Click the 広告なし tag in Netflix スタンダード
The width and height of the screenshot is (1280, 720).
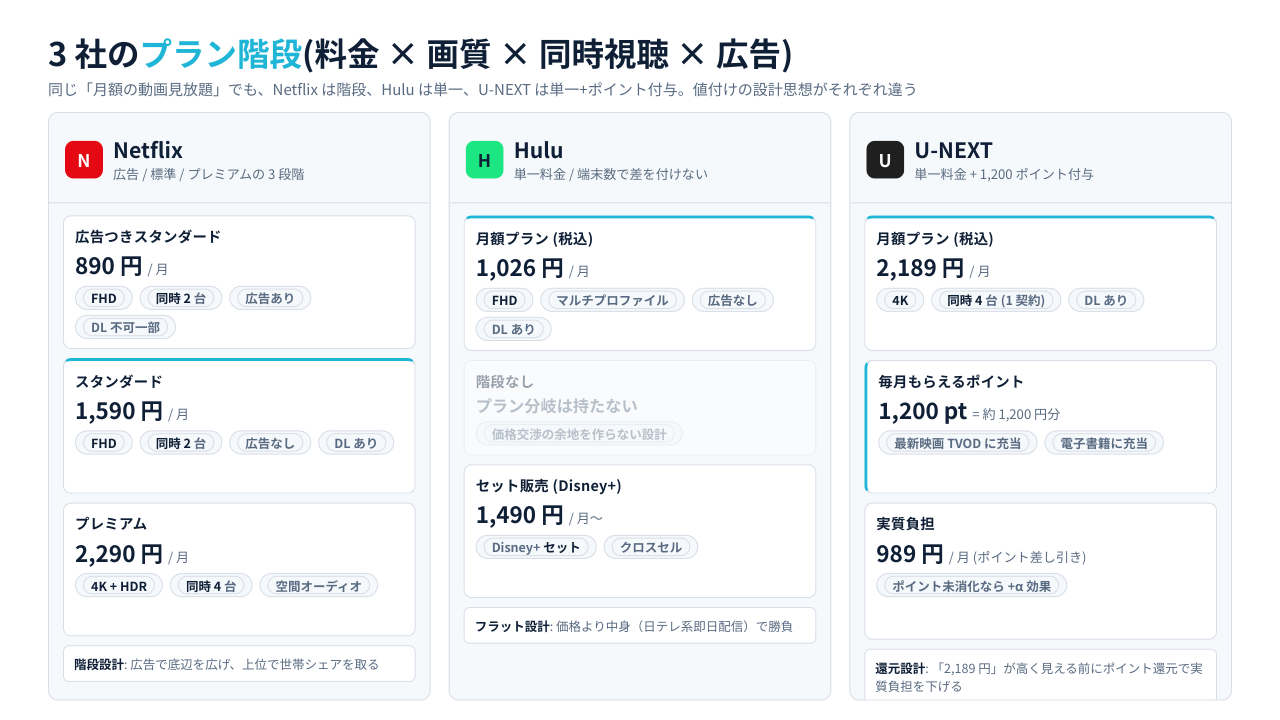pyautogui.click(x=270, y=443)
